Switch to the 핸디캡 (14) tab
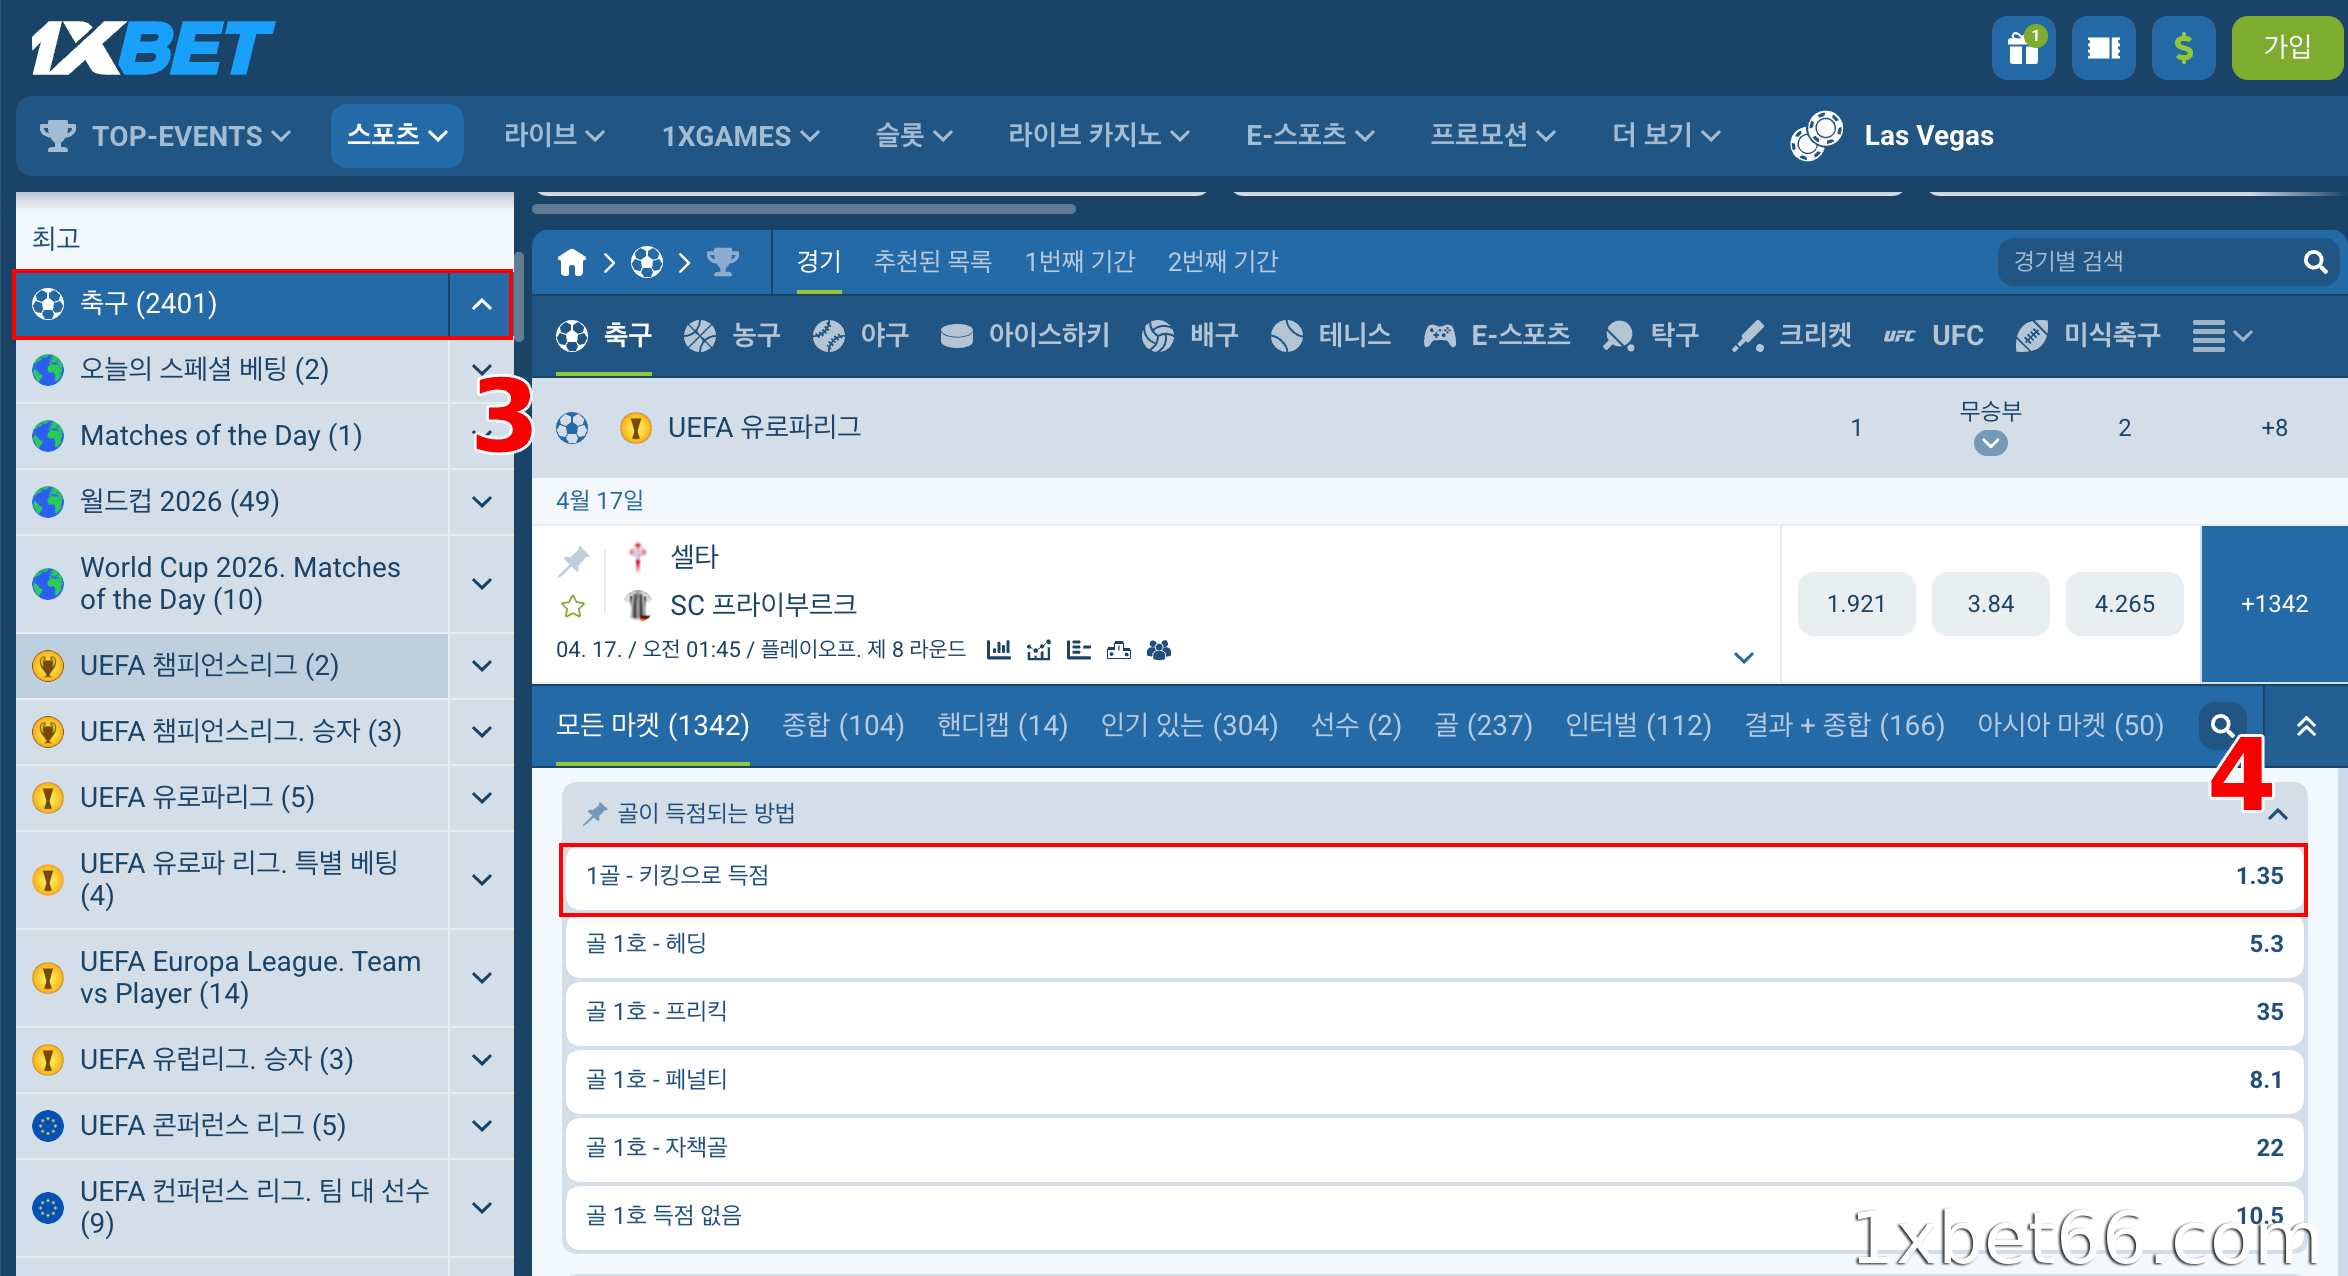The image size is (2348, 1276). pyautogui.click(x=1002, y=725)
